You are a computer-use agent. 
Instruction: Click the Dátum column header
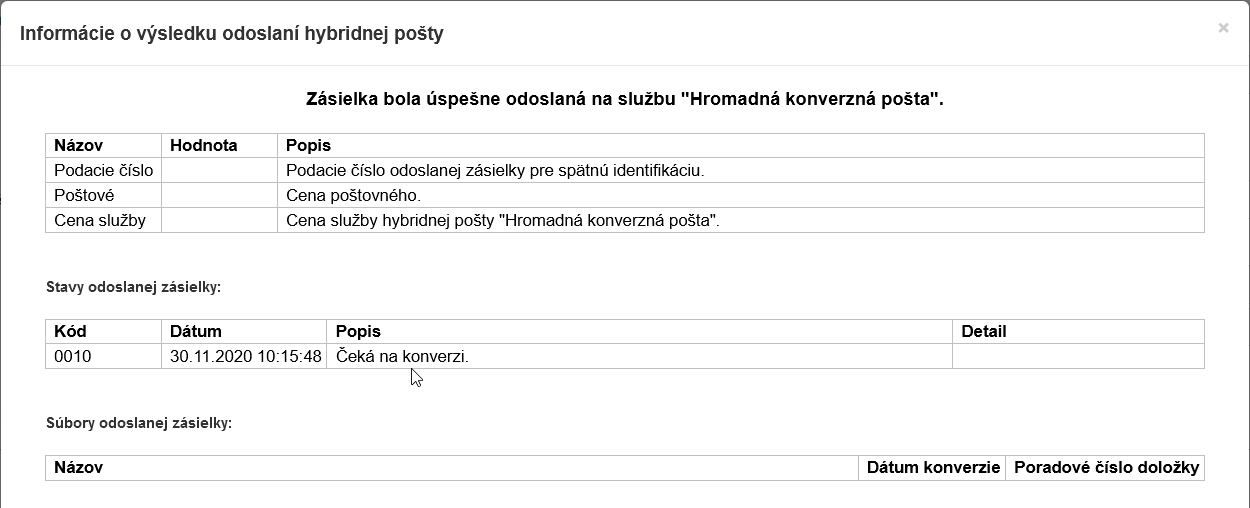[x=196, y=331]
